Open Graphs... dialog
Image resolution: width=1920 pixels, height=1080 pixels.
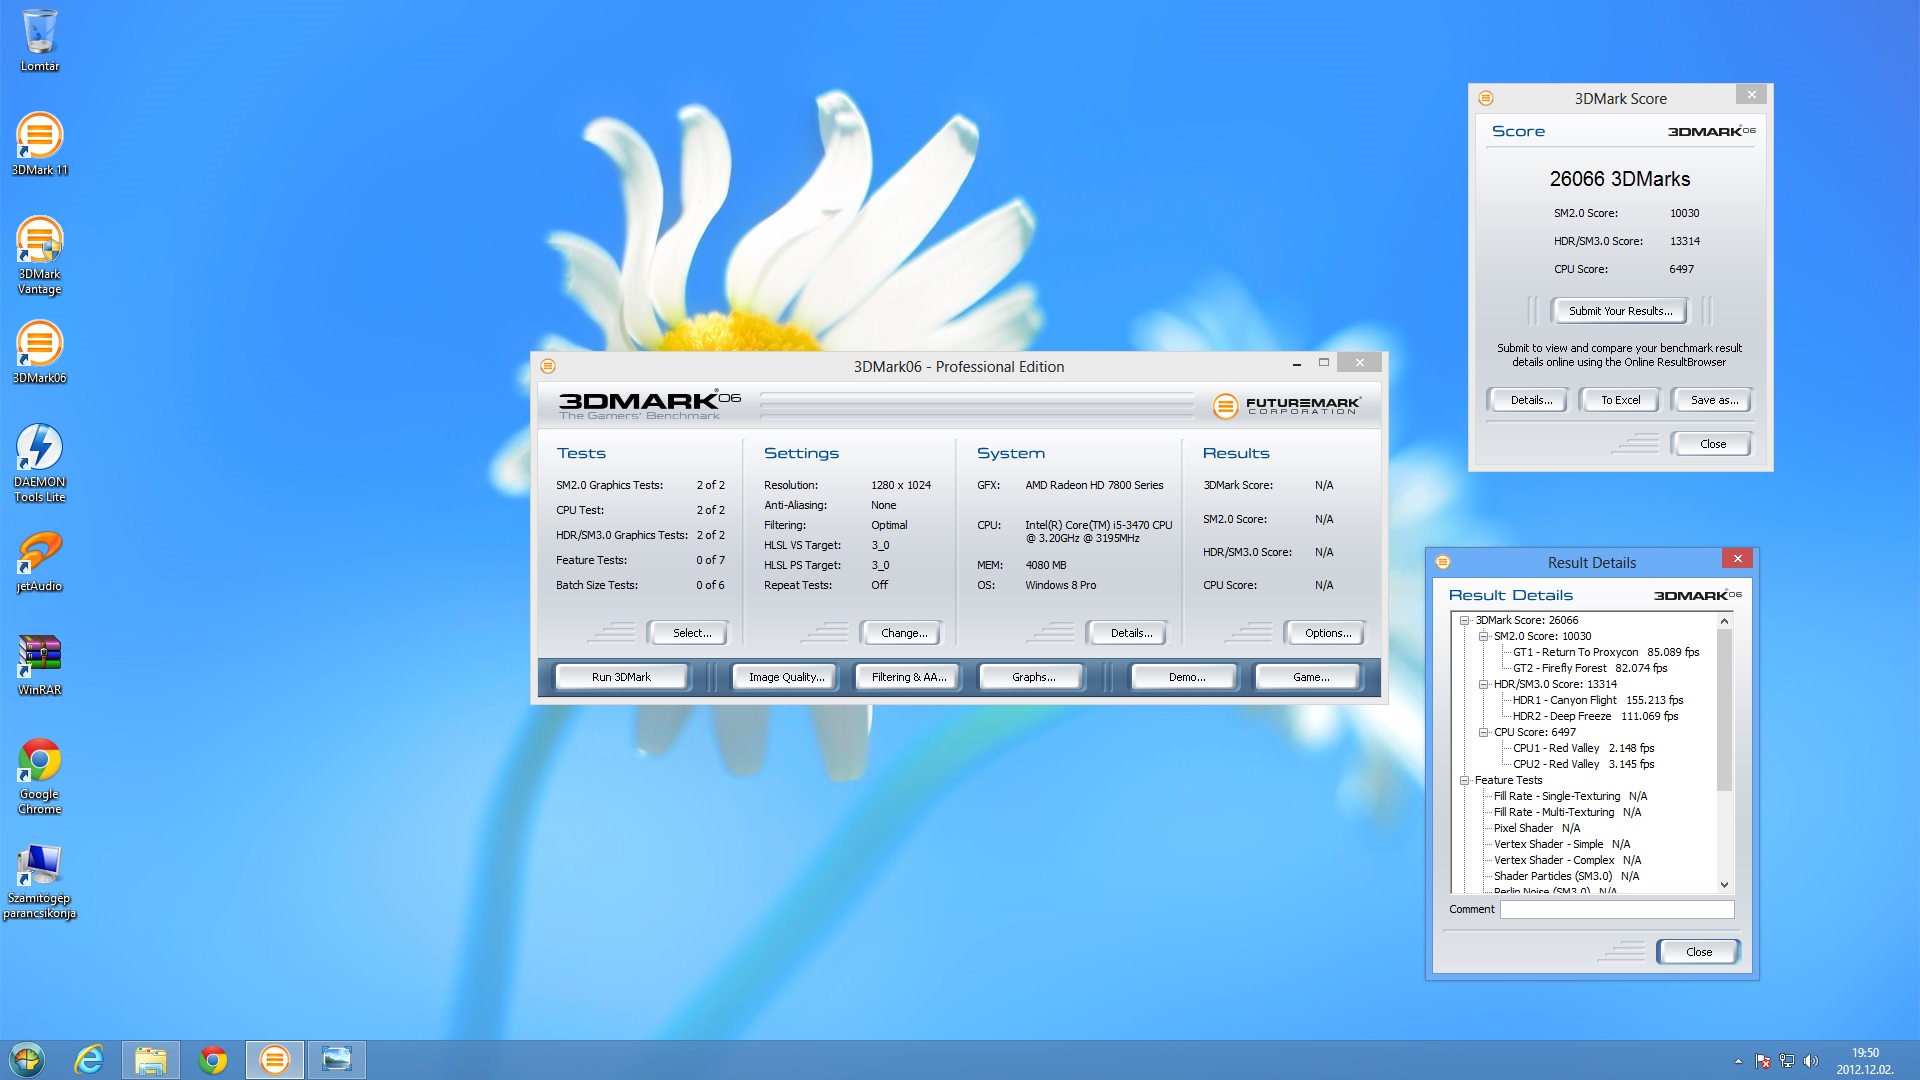[1033, 677]
